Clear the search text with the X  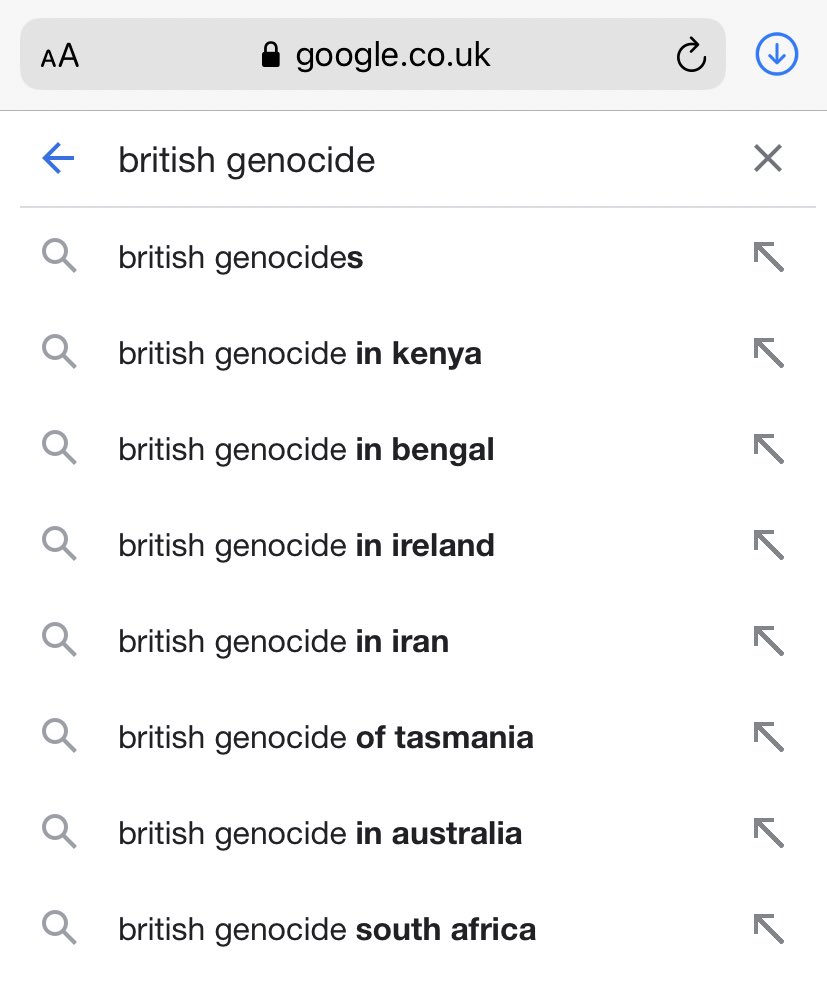[x=768, y=158]
